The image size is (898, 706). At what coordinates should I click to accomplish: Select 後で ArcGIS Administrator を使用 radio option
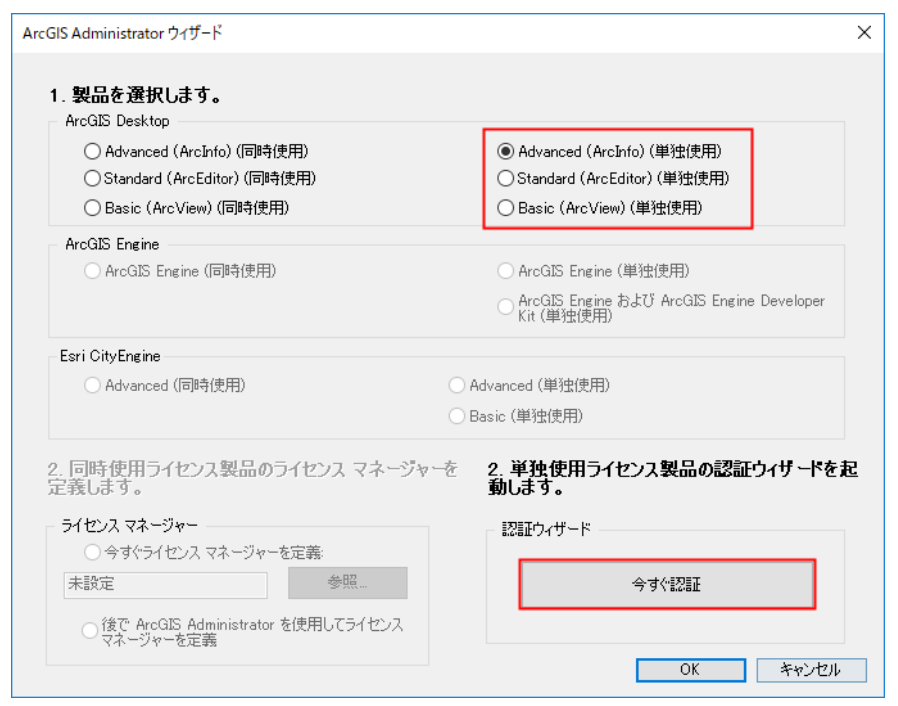(x=89, y=630)
